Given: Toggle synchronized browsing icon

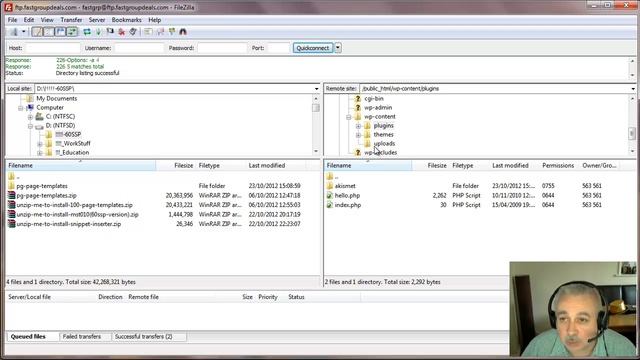Looking at the screenshot, I should point(171,32).
